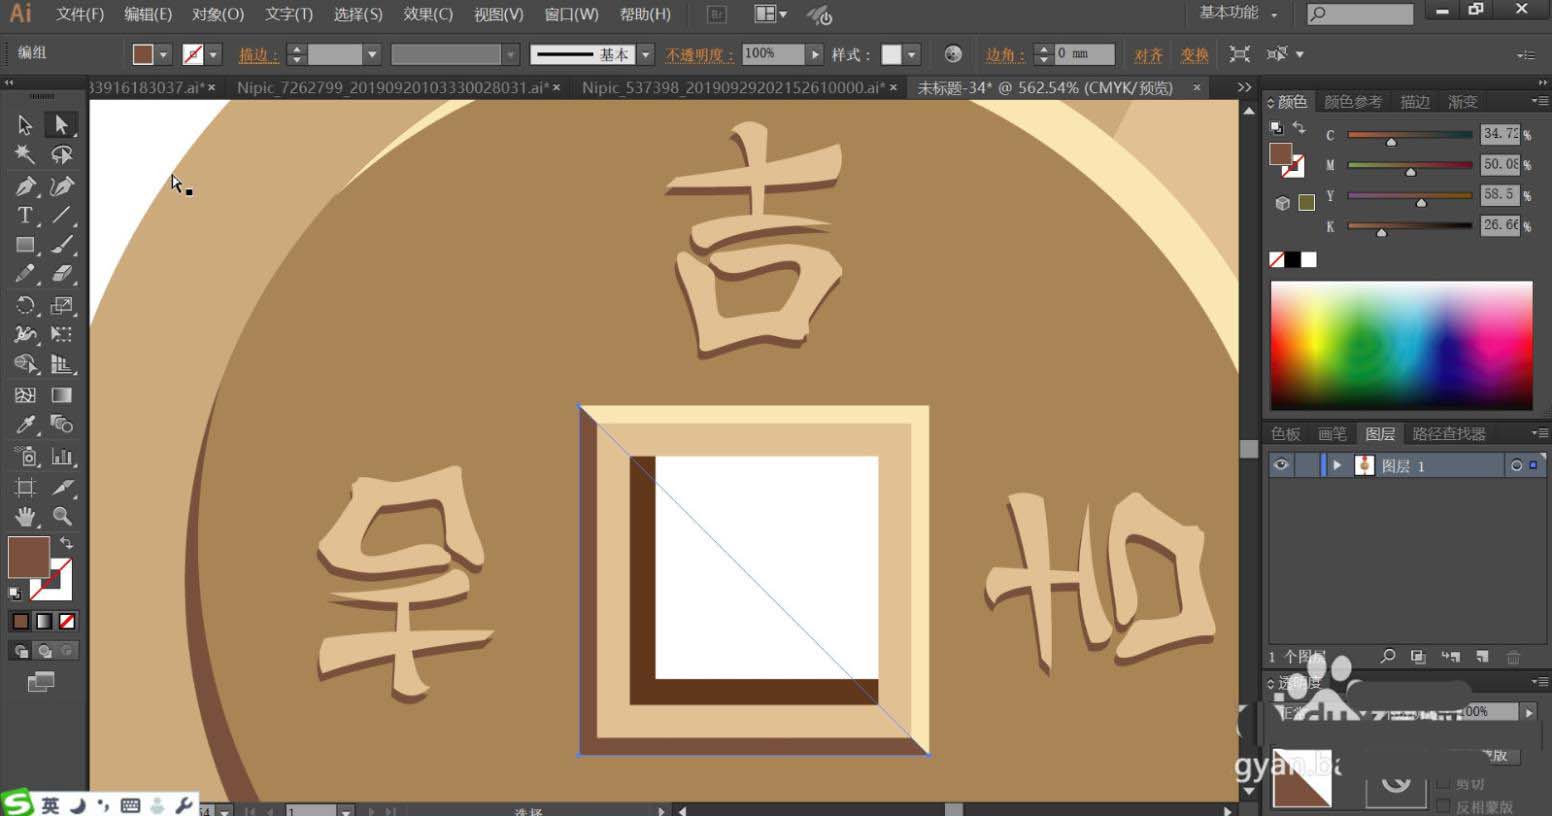Choose the Rectangle tool

(25, 245)
